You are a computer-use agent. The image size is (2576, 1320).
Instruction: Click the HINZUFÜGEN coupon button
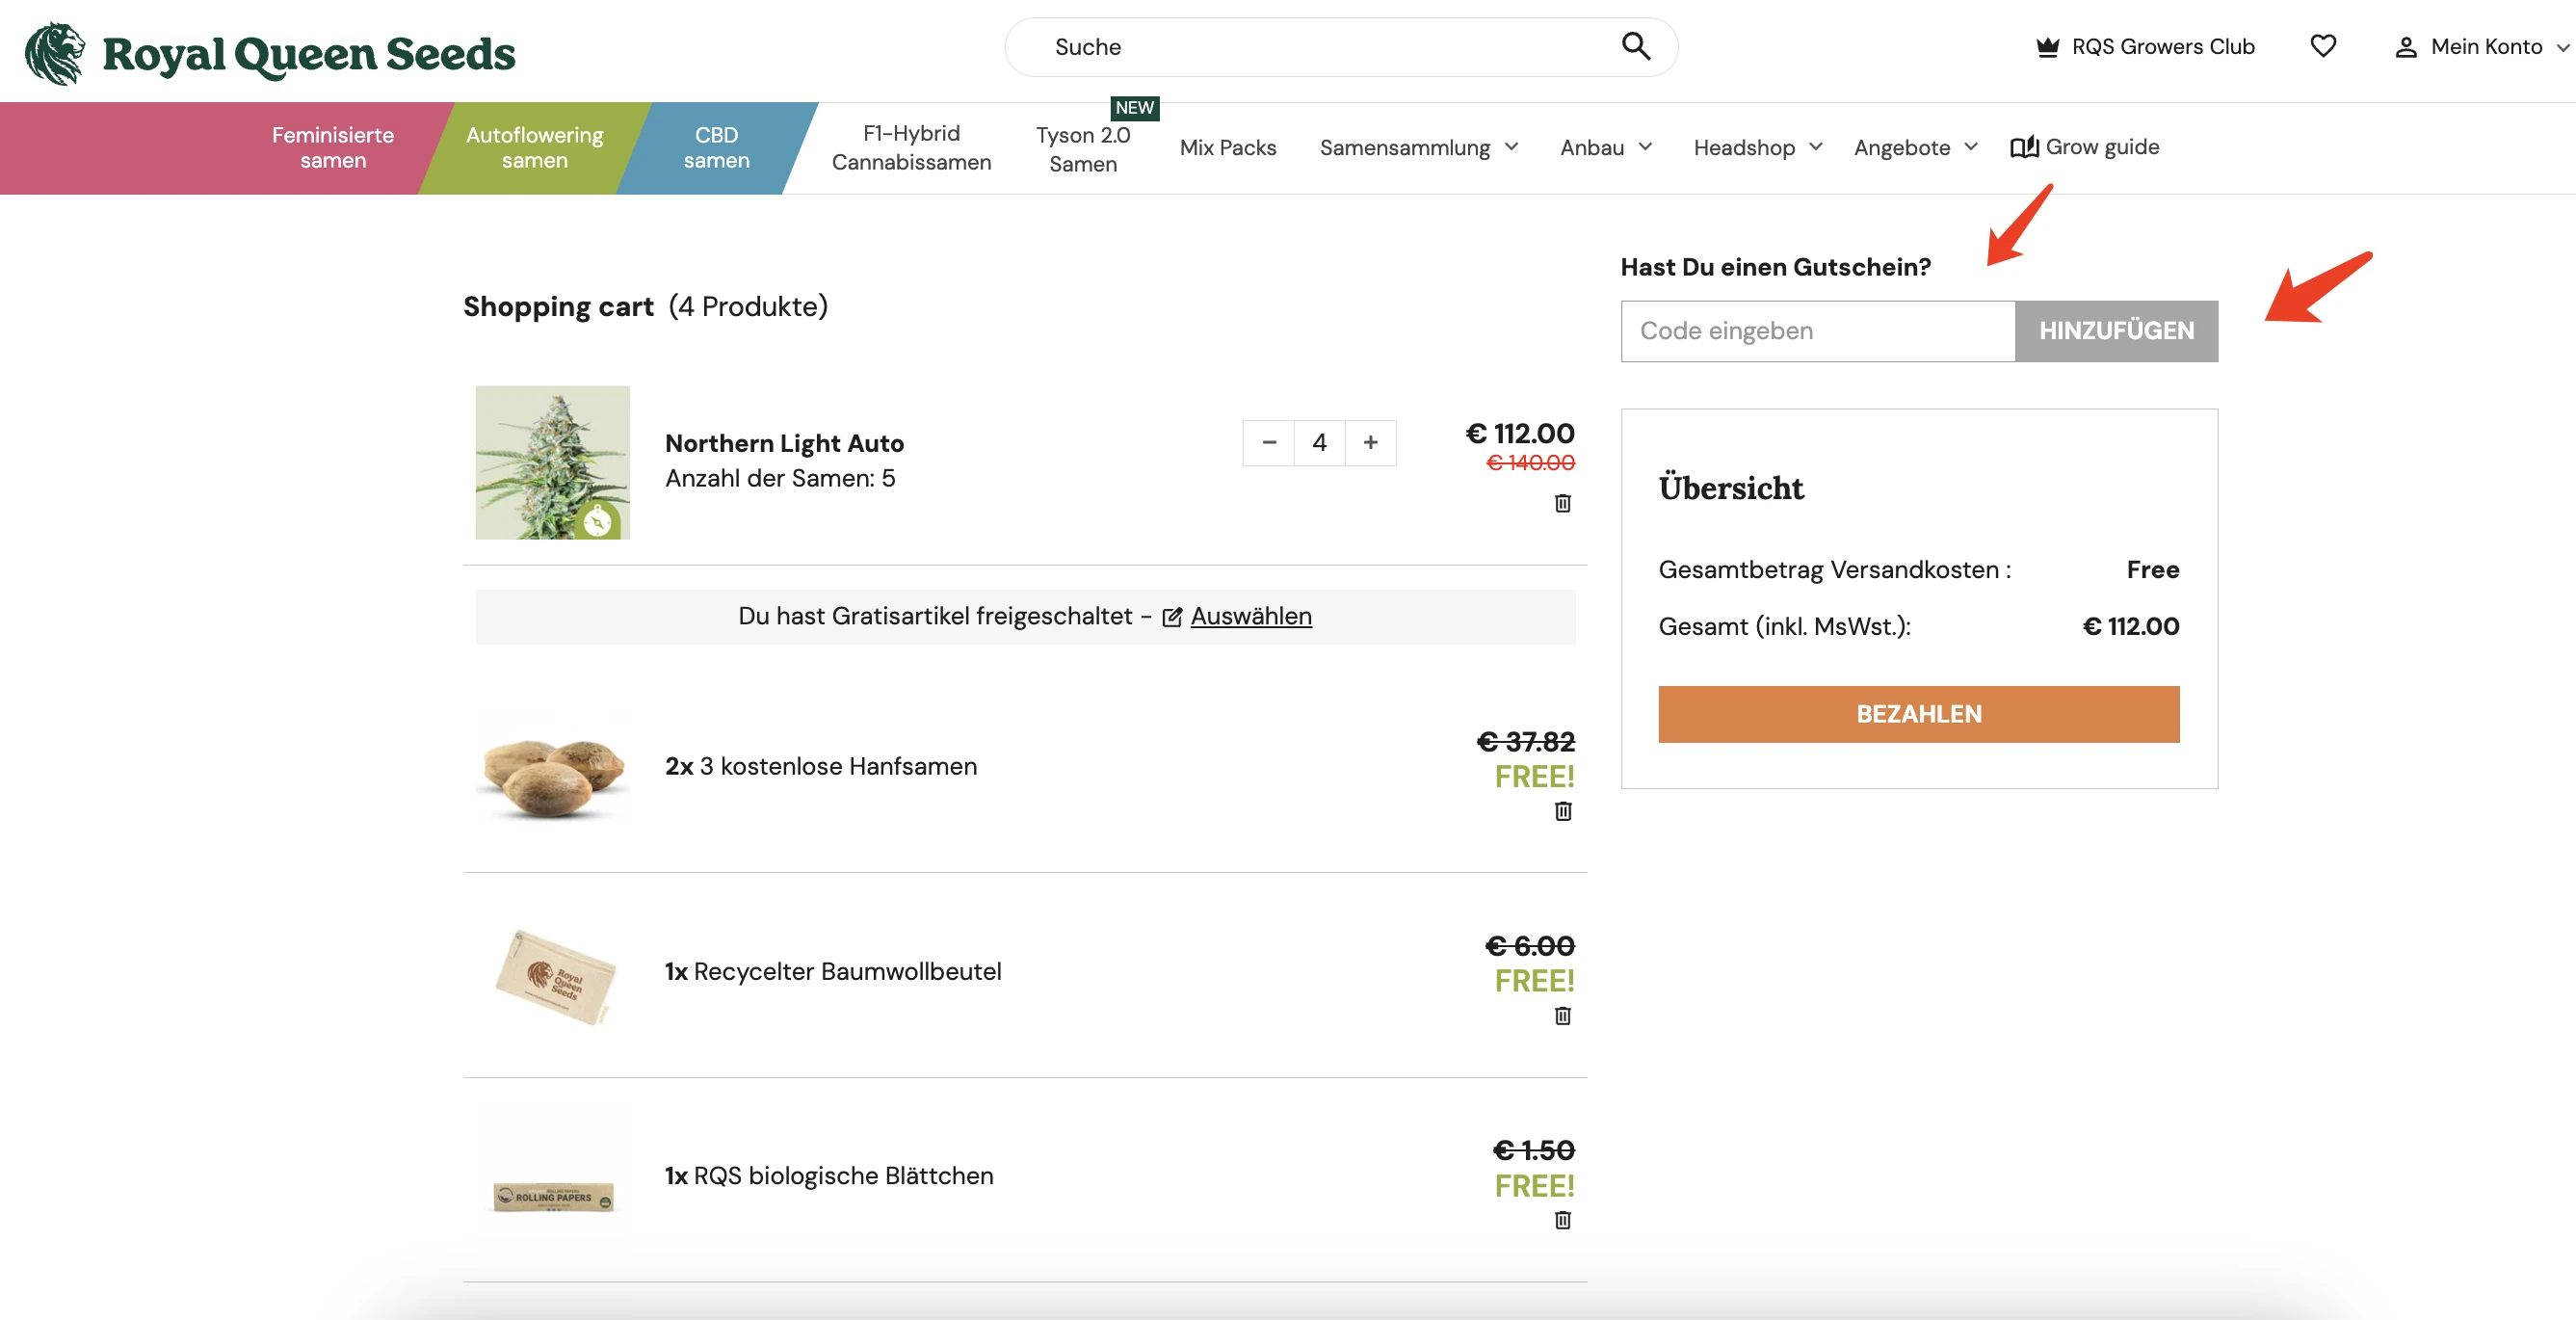click(2116, 331)
